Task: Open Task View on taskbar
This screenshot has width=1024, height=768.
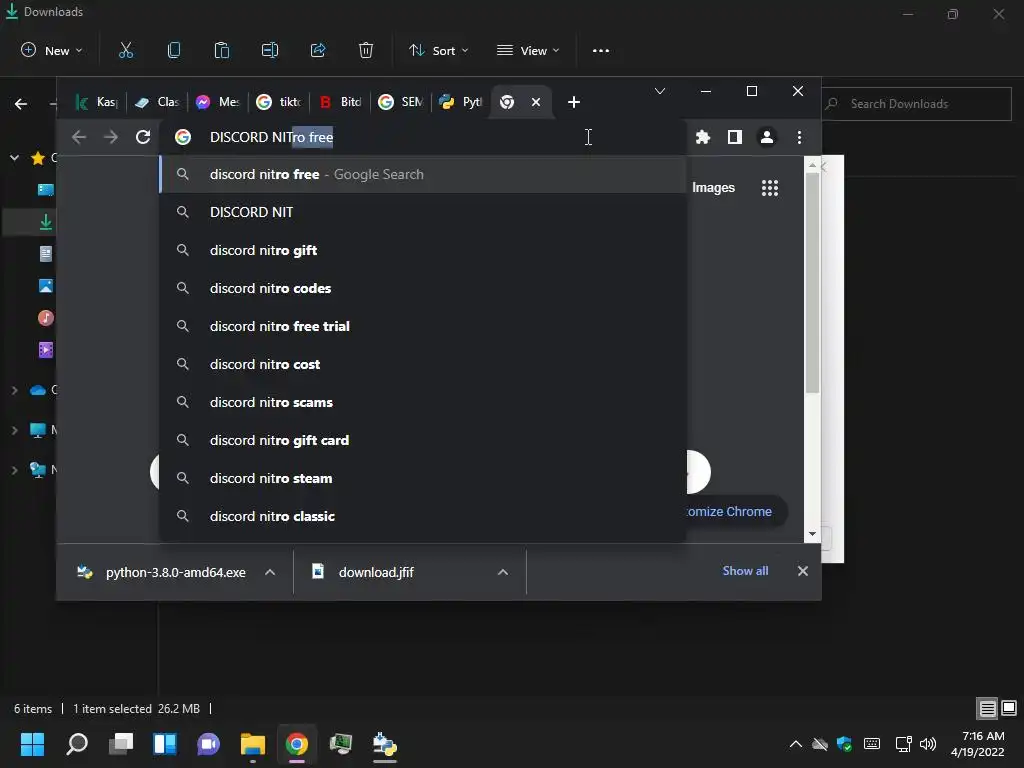Action: tap(121, 744)
